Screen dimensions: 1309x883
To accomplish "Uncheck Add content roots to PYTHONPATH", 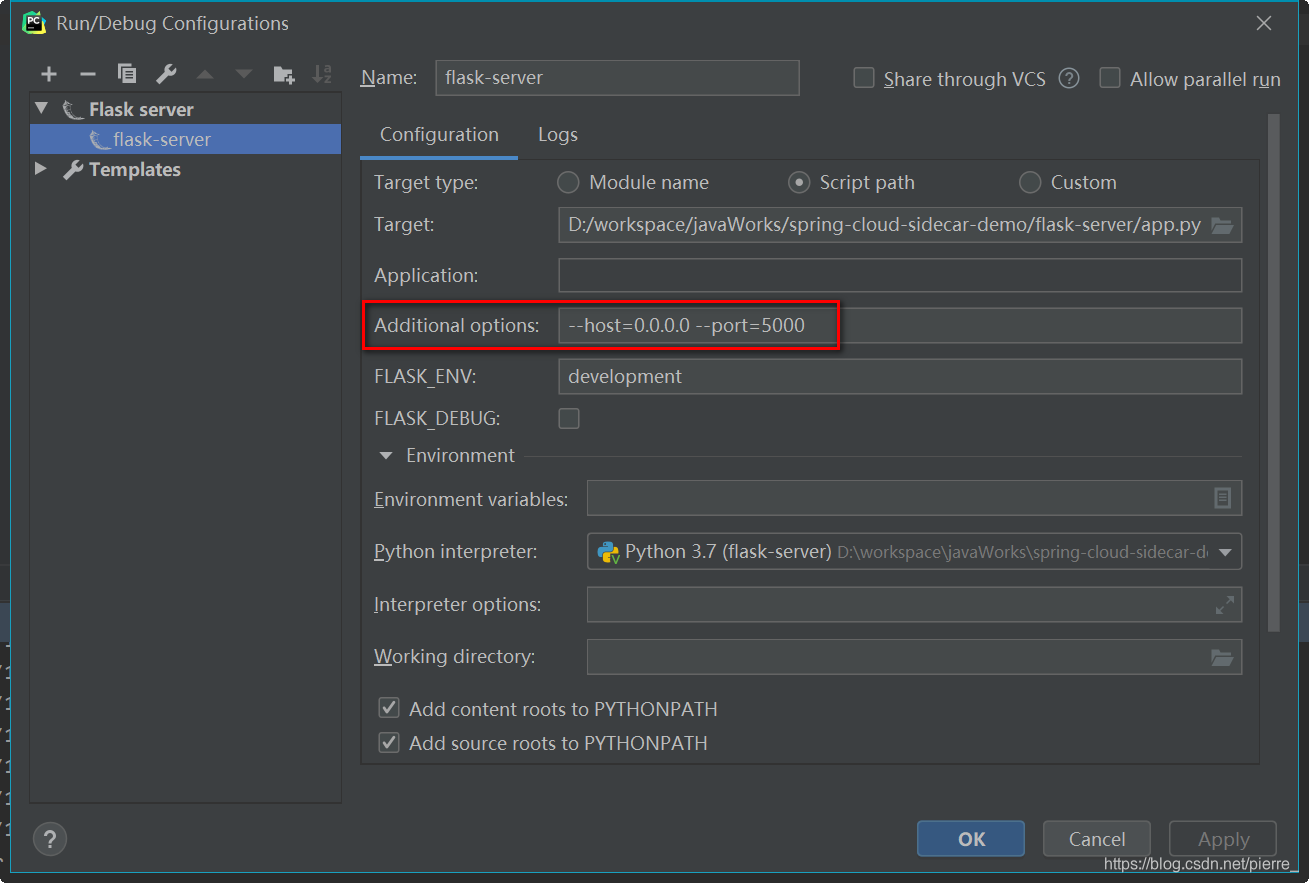I will 389,709.
